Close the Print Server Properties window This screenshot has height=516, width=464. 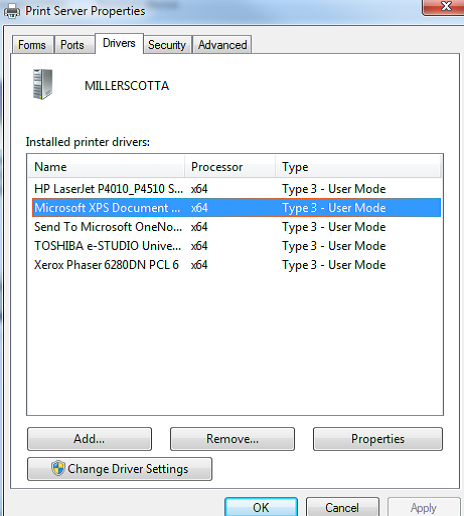(x=444, y=7)
